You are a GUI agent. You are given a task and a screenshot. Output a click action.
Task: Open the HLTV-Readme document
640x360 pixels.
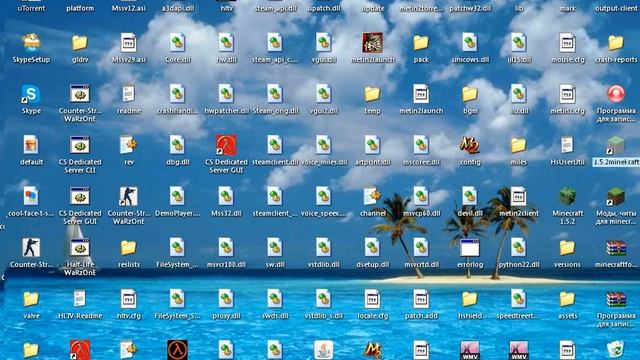click(x=80, y=299)
